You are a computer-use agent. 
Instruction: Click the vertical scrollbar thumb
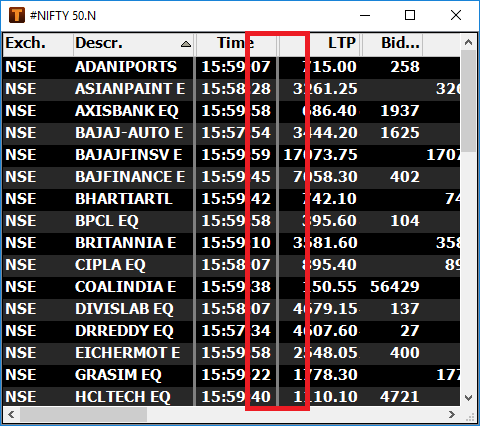(x=468, y=101)
